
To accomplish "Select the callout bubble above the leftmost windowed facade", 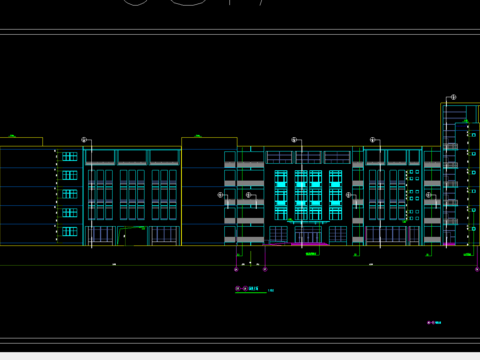I will [x=84, y=140].
